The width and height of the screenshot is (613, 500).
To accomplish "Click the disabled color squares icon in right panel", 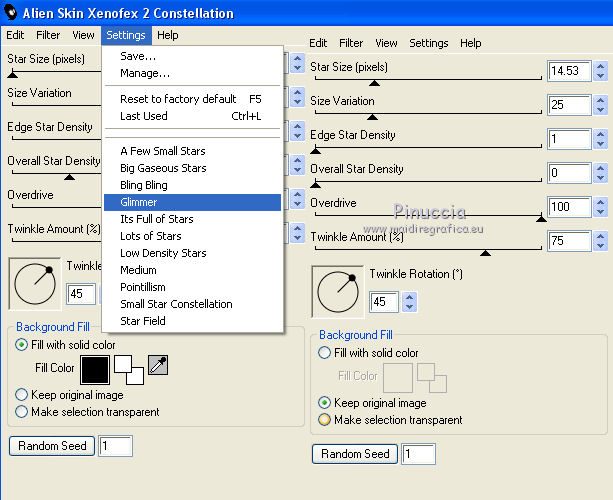I will (431, 377).
